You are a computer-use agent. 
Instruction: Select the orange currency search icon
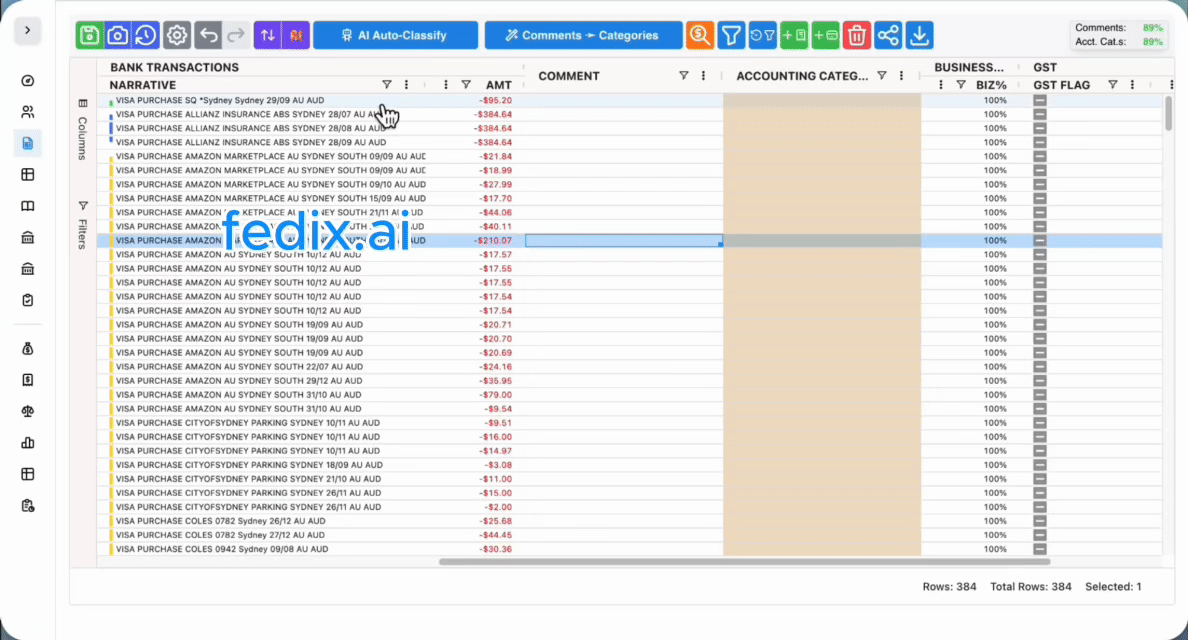coord(699,35)
